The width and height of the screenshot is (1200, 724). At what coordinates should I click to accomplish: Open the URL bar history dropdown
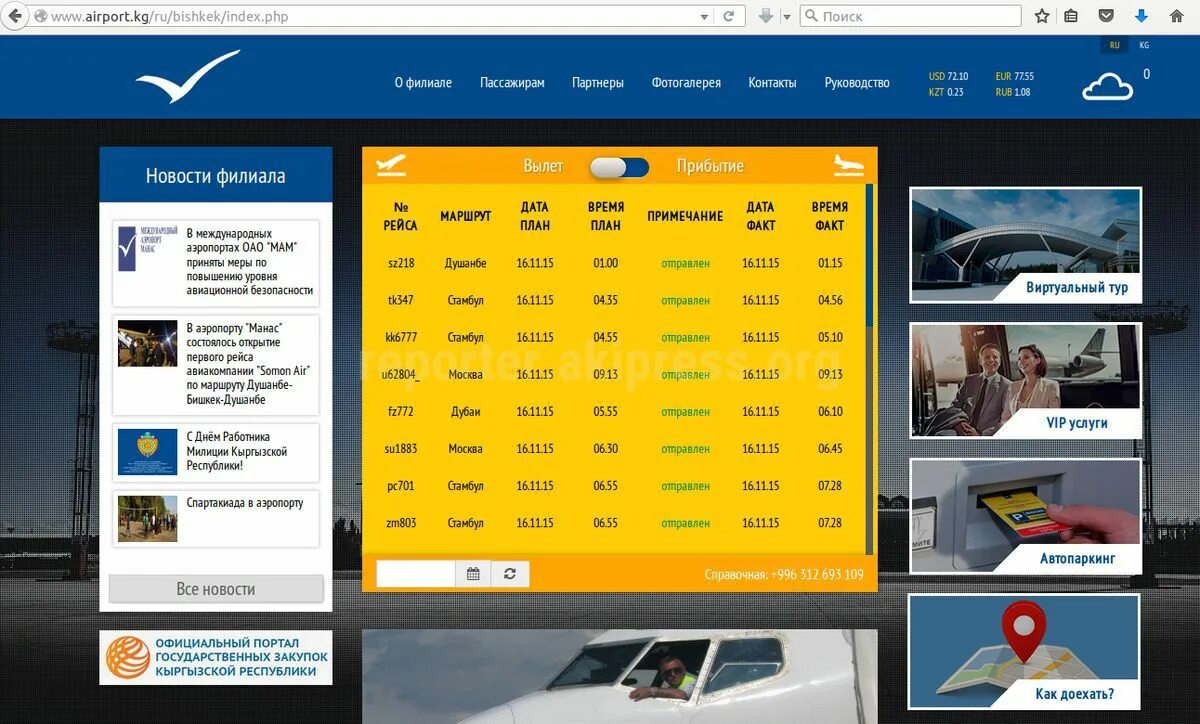coord(704,17)
